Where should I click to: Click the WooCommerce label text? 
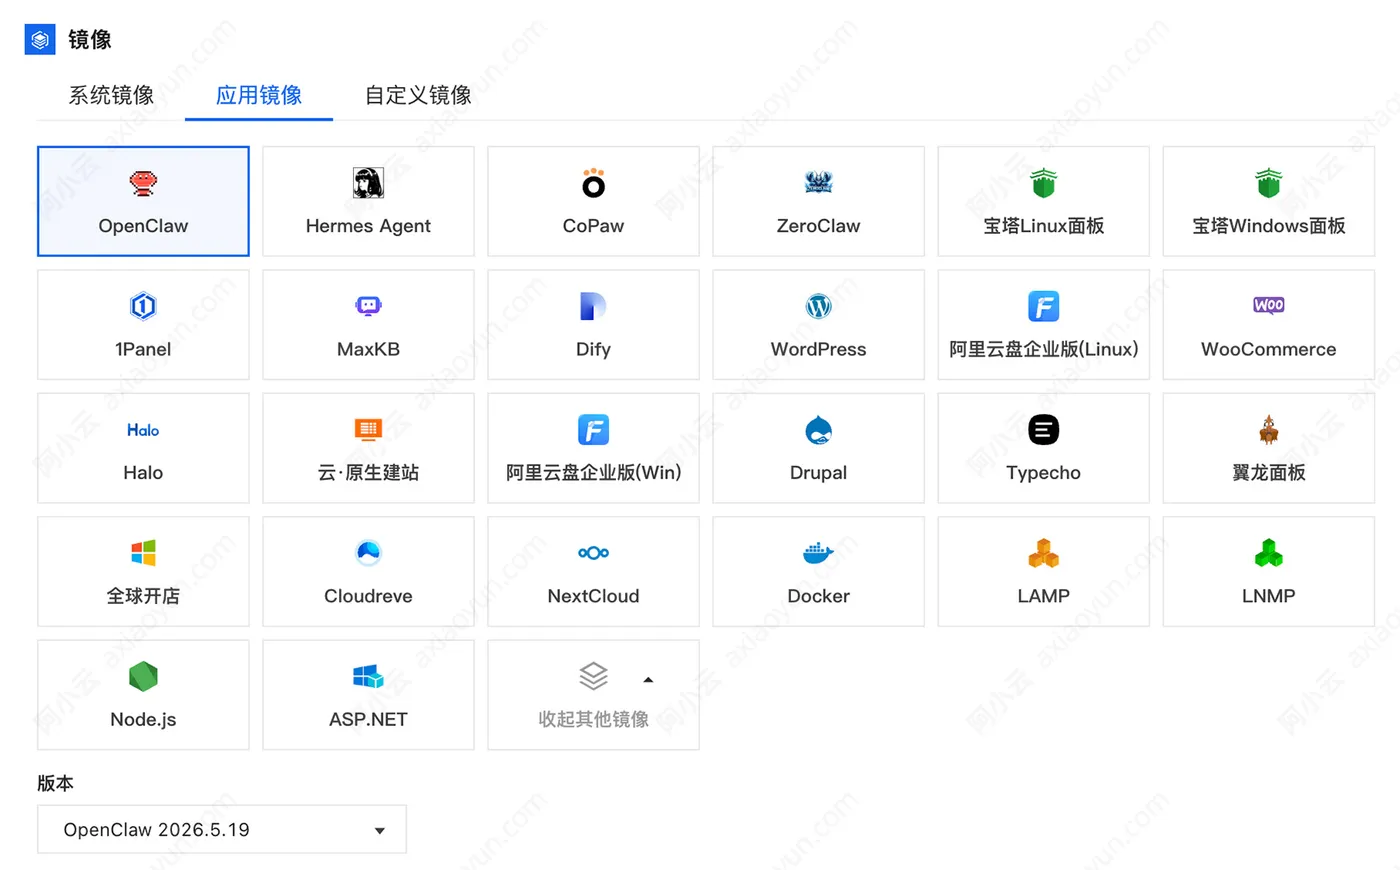point(1268,349)
